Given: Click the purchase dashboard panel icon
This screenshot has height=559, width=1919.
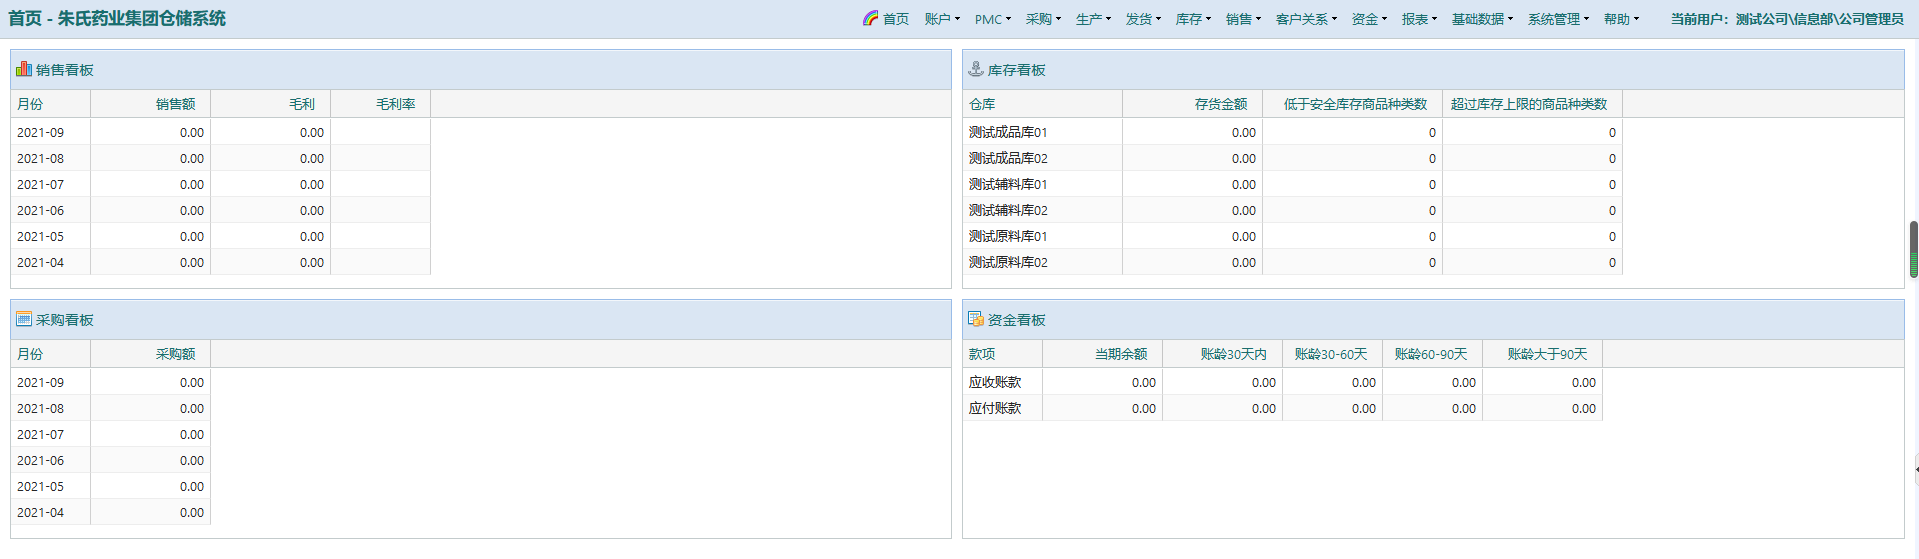Looking at the screenshot, I should pos(24,319).
